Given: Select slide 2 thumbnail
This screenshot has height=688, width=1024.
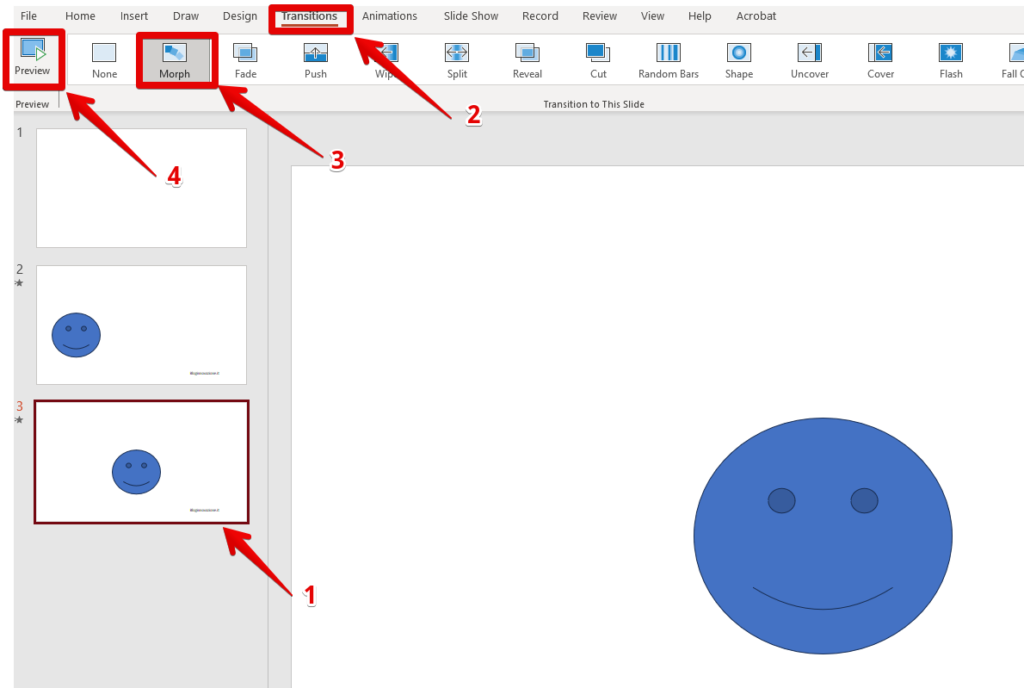Looking at the screenshot, I should click(141, 324).
